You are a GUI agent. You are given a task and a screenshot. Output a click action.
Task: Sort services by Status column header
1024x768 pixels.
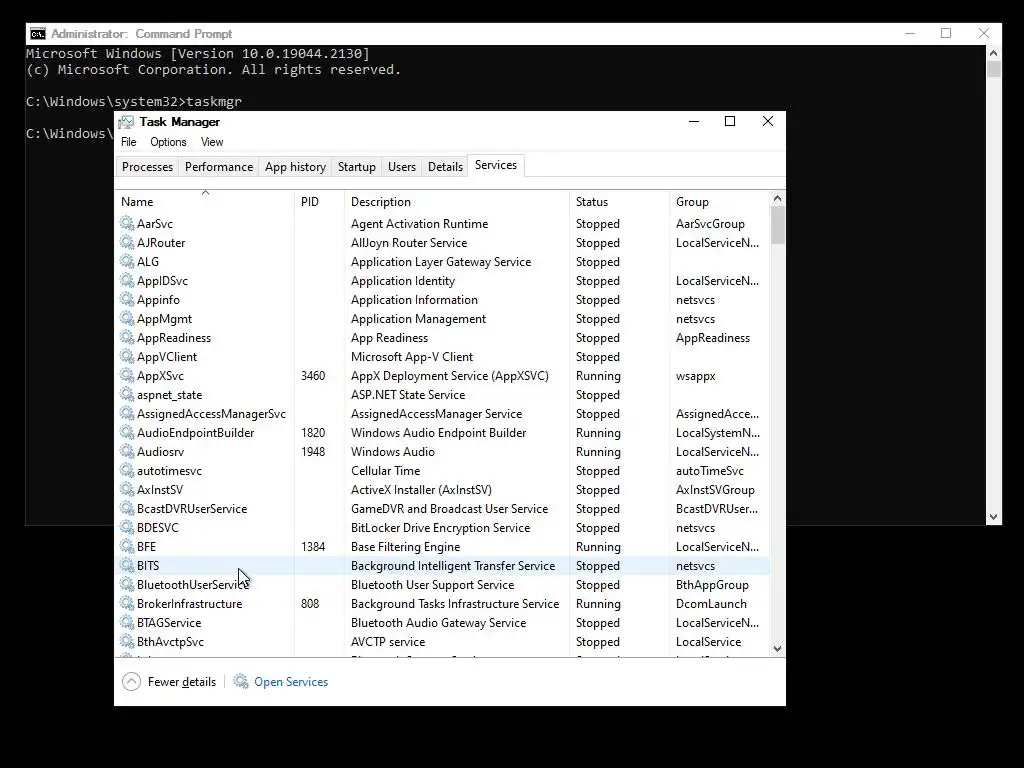[619, 202]
